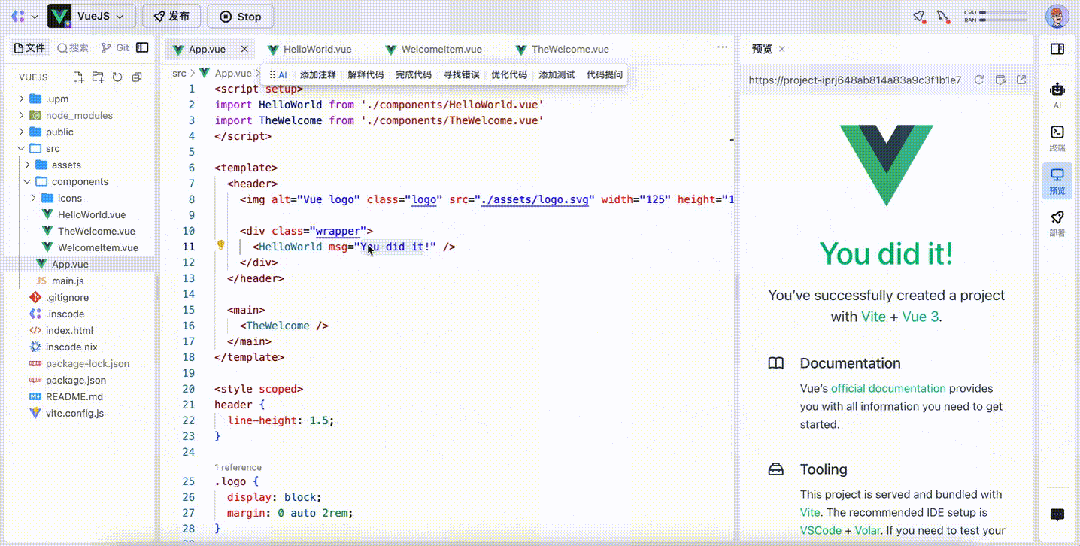Refresh the file explorer
The height and width of the screenshot is (546, 1080).
[x=118, y=76]
